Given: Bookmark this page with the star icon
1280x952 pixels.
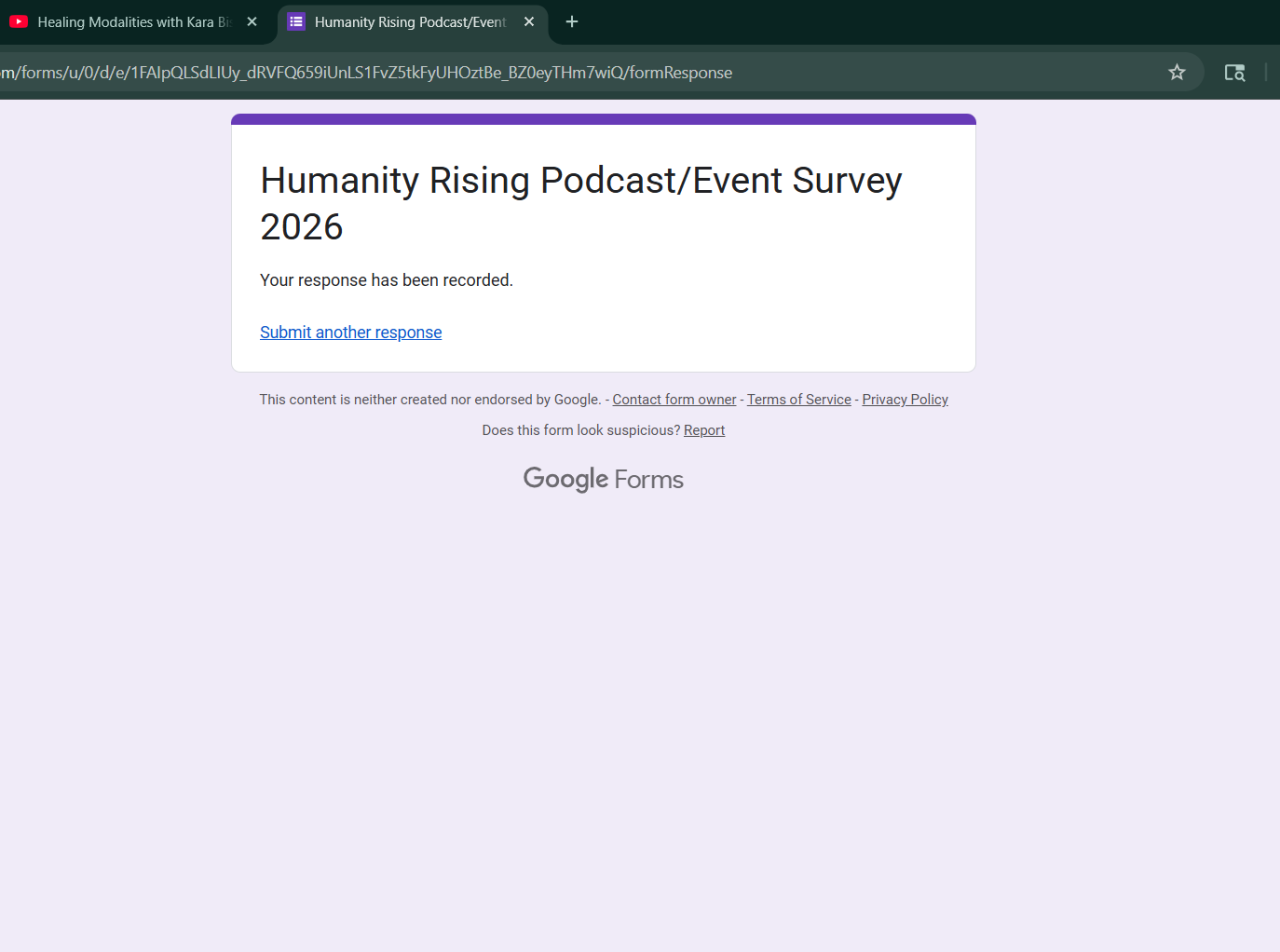Looking at the screenshot, I should (1177, 73).
